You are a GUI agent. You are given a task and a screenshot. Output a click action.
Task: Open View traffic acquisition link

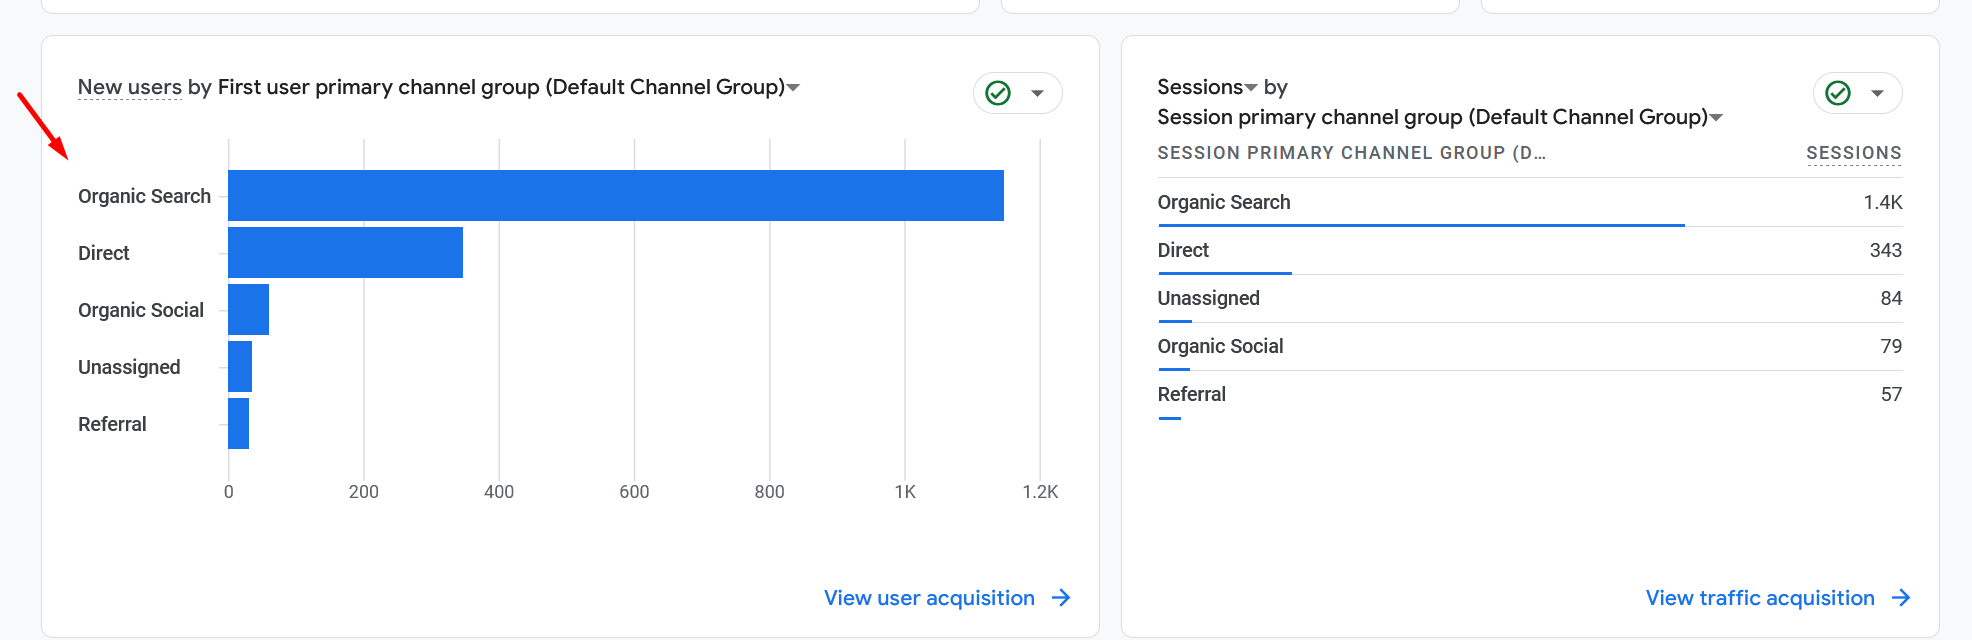pyautogui.click(x=1760, y=598)
